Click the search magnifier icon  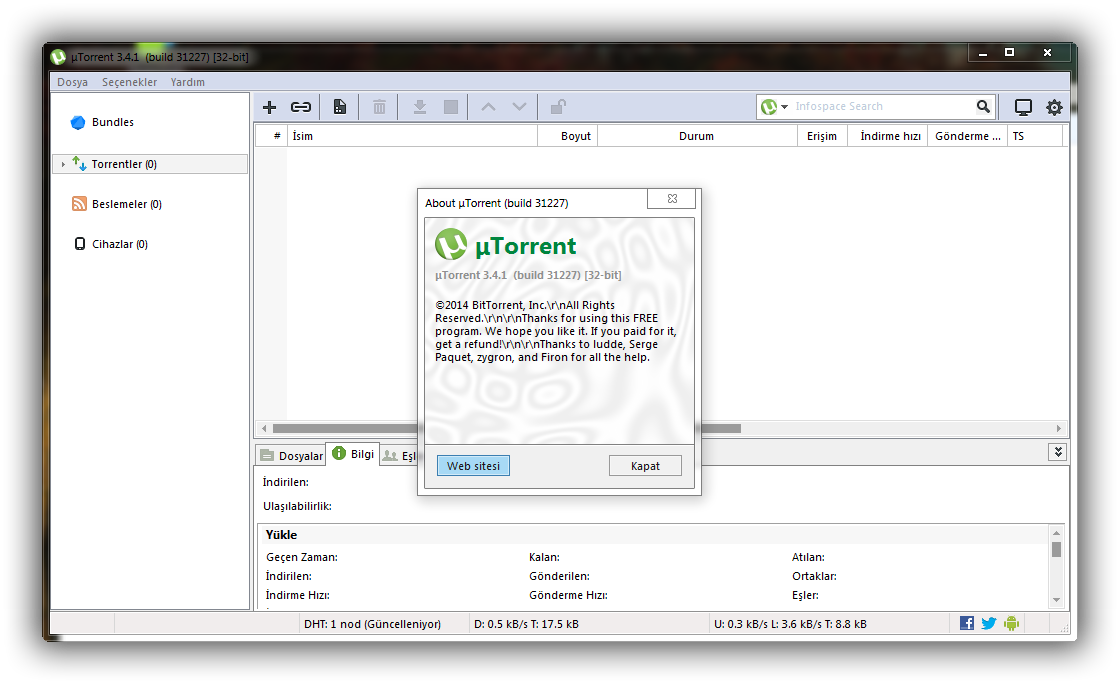tap(983, 106)
